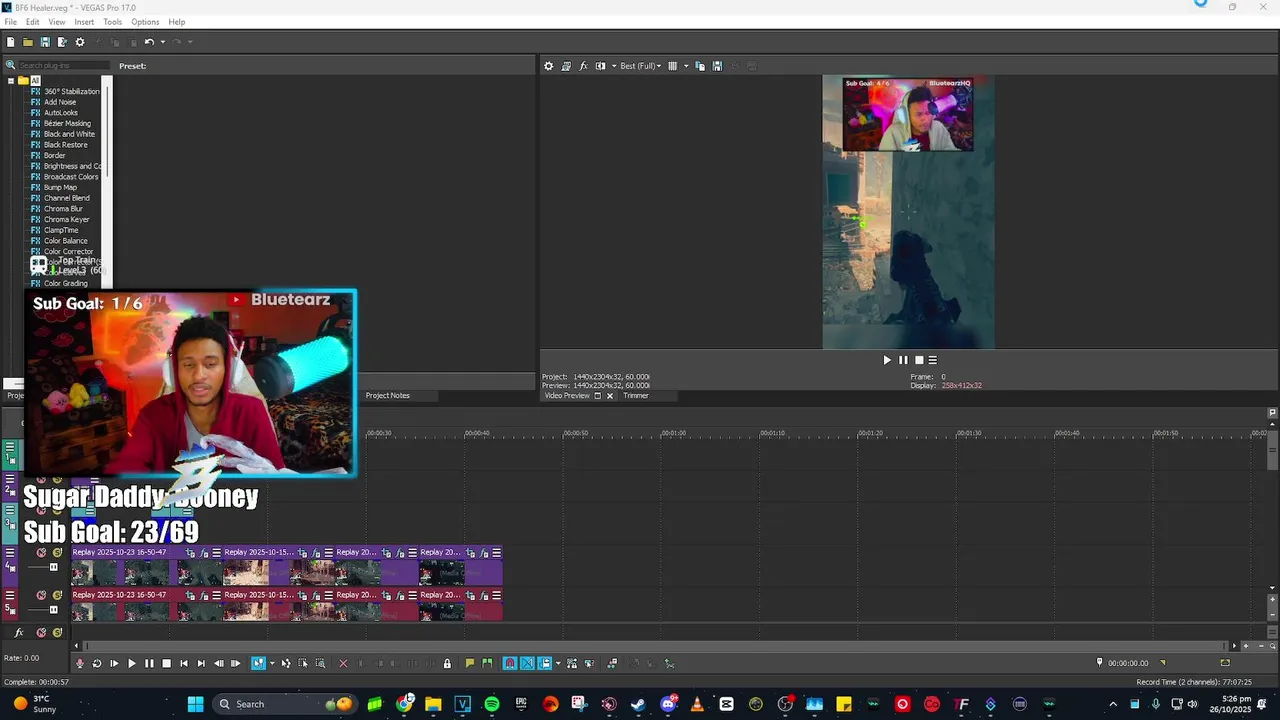
Task: Open the Tools menu
Action: 112,22
